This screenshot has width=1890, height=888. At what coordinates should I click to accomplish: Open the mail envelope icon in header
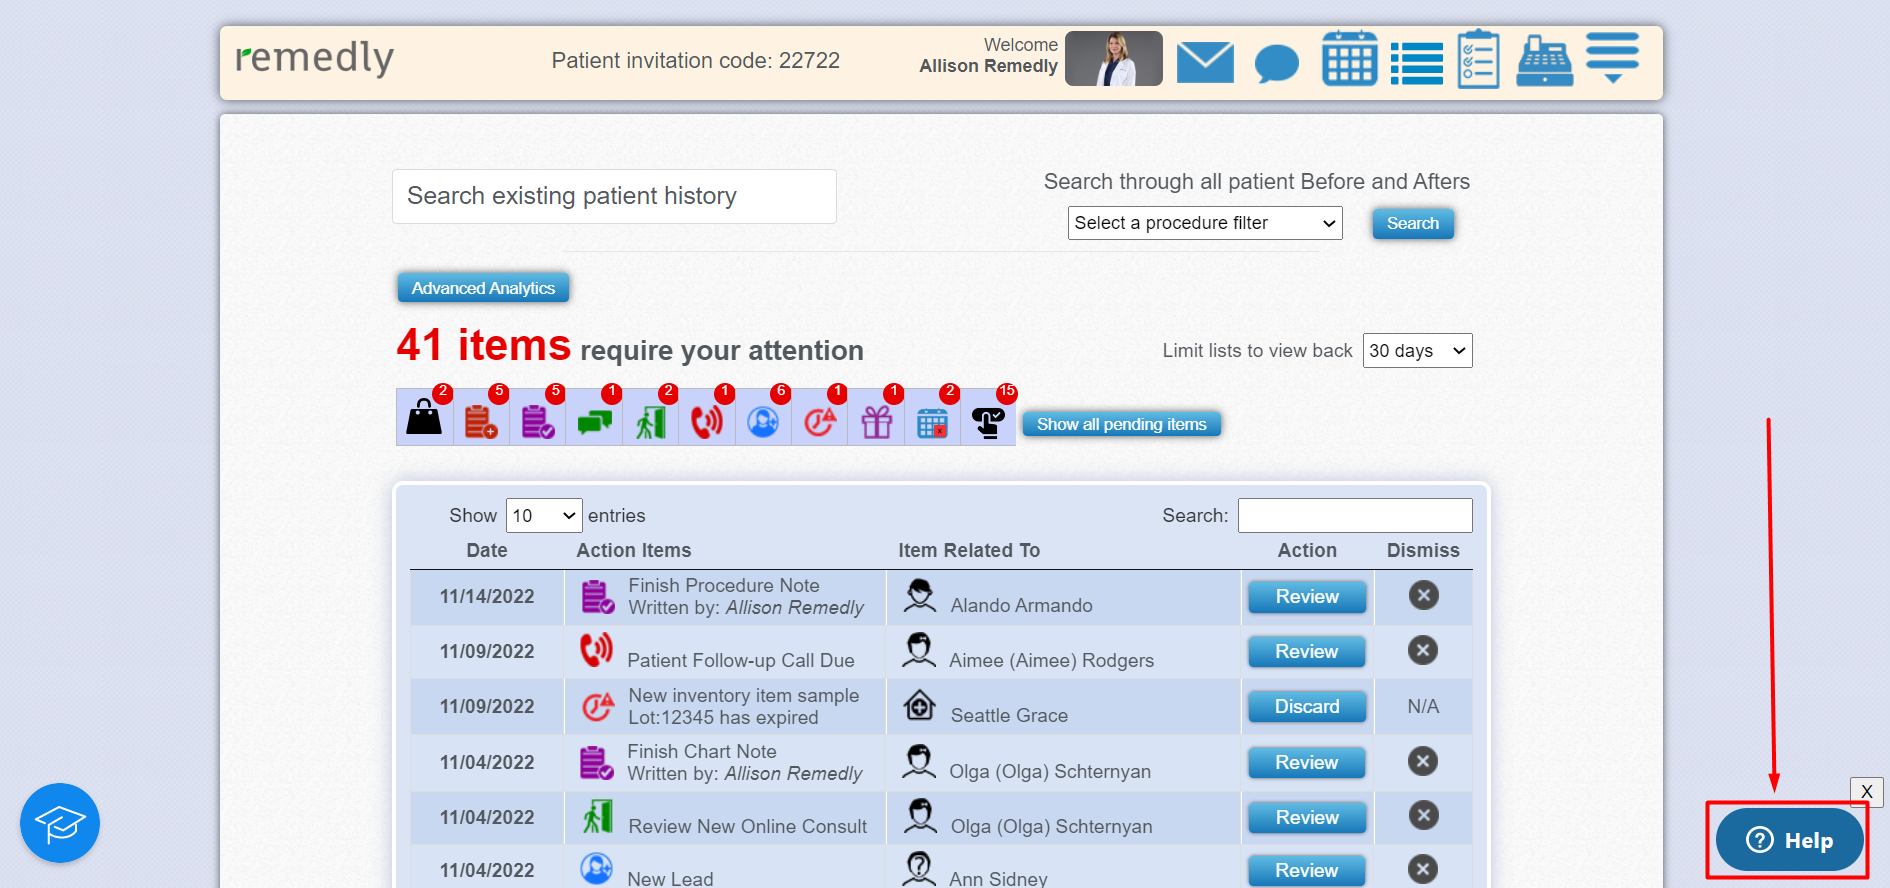[x=1205, y=62]
